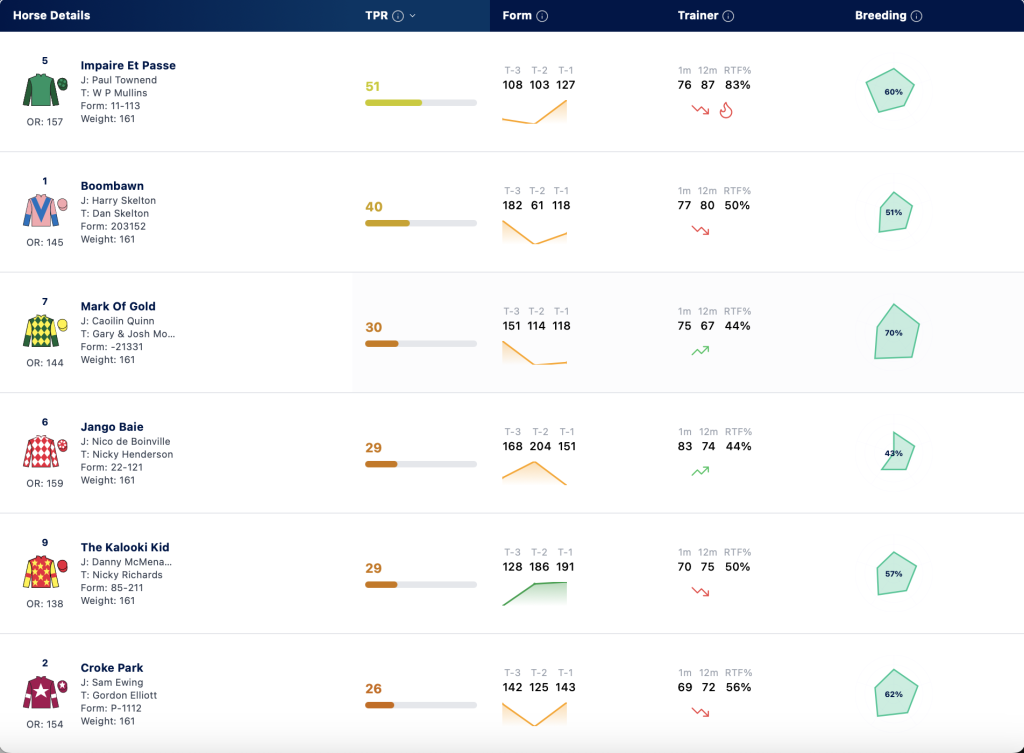Click Jango Baie 43% breeding radar chart
1024x753 pixels.
(897, 451)
